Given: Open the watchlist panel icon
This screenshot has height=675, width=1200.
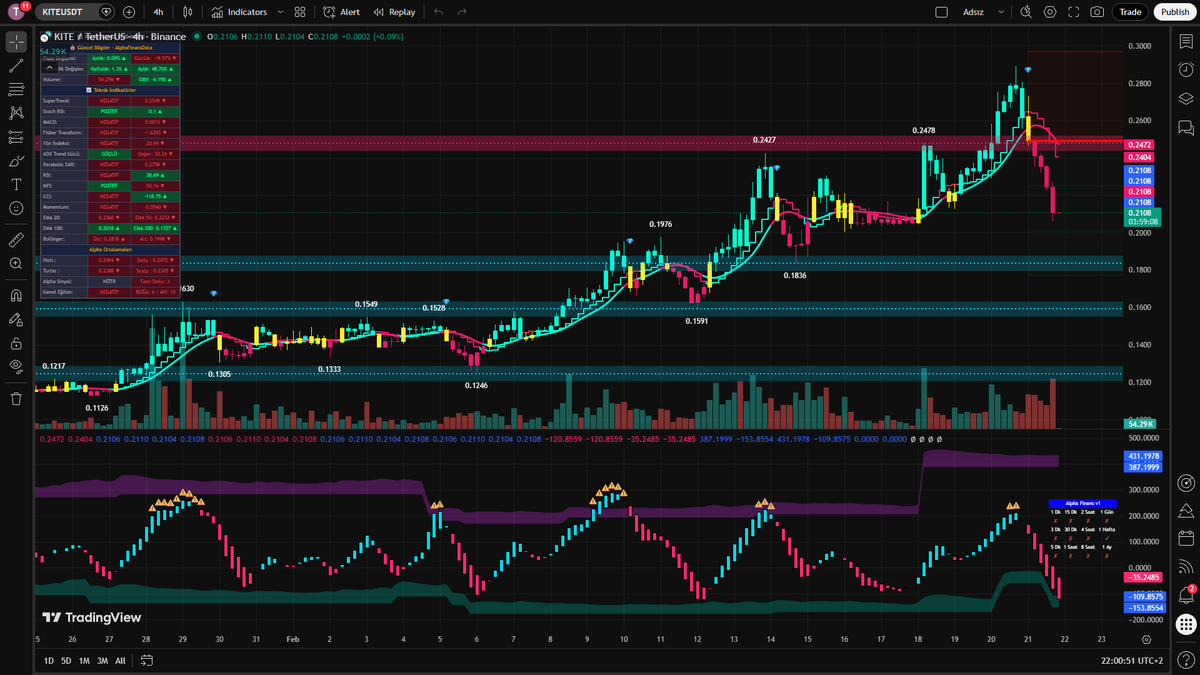Looking at the screenshot, I should point(1186,42).
